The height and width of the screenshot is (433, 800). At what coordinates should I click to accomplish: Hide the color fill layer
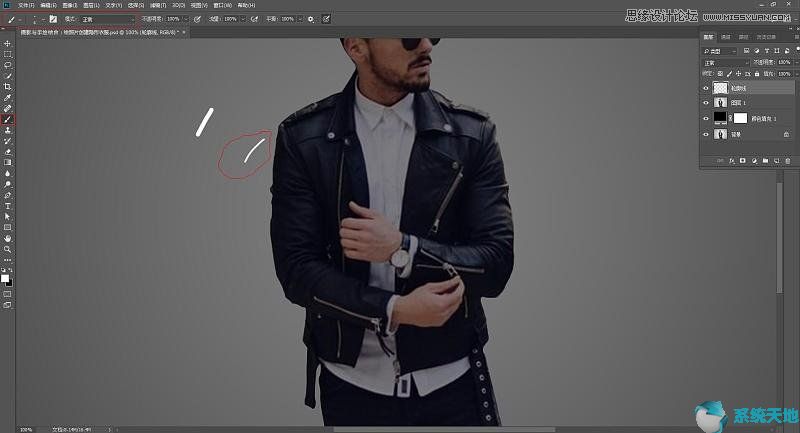pyautogui.click(x=706, y=118)
